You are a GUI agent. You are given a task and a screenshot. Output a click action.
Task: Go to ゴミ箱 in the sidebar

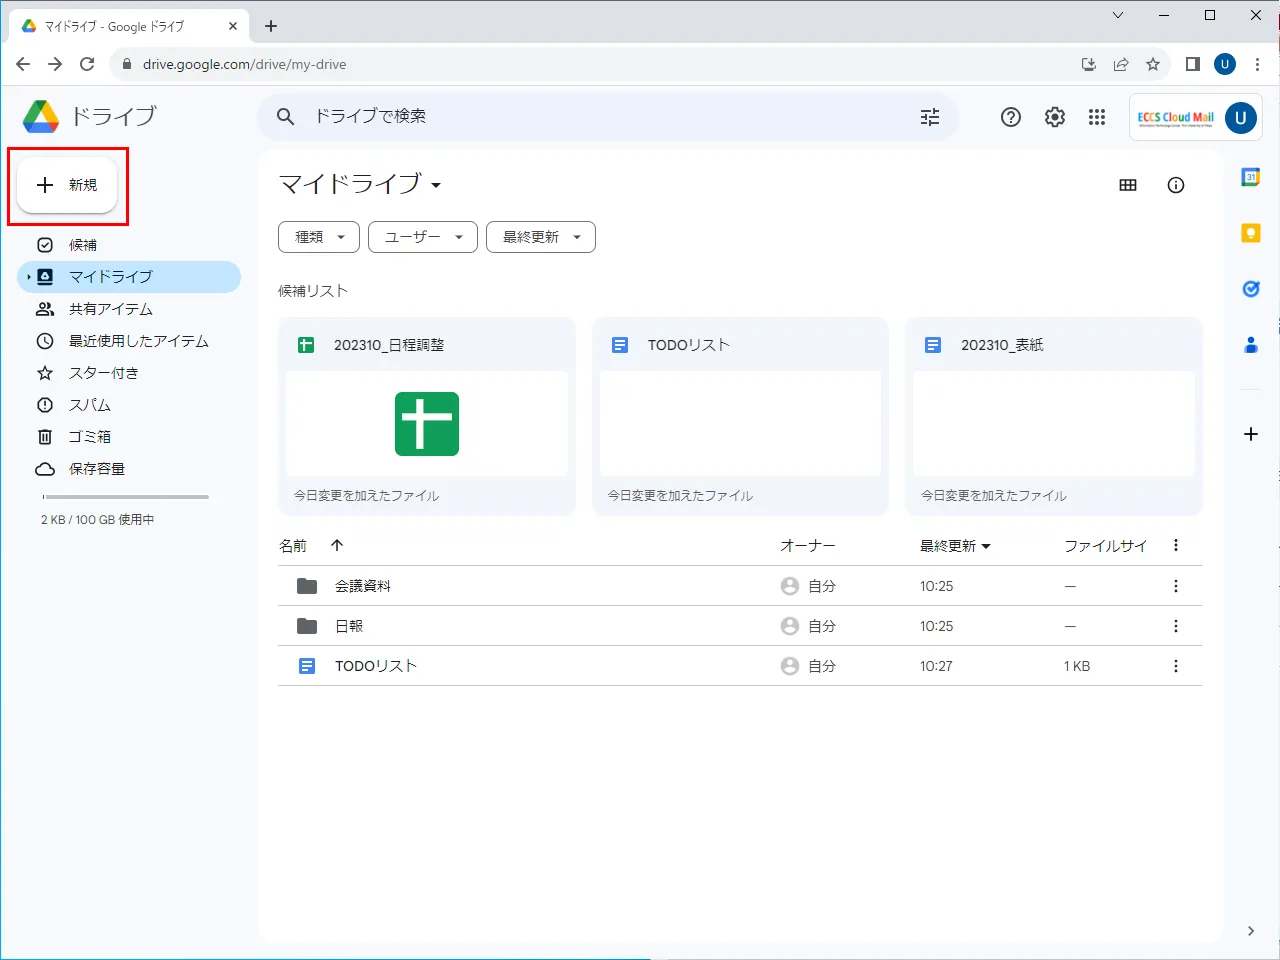89,437
